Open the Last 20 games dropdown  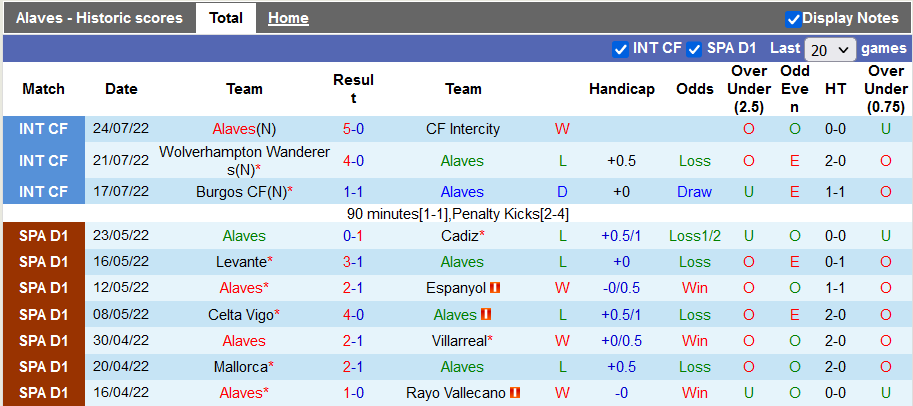coord(831,49)
